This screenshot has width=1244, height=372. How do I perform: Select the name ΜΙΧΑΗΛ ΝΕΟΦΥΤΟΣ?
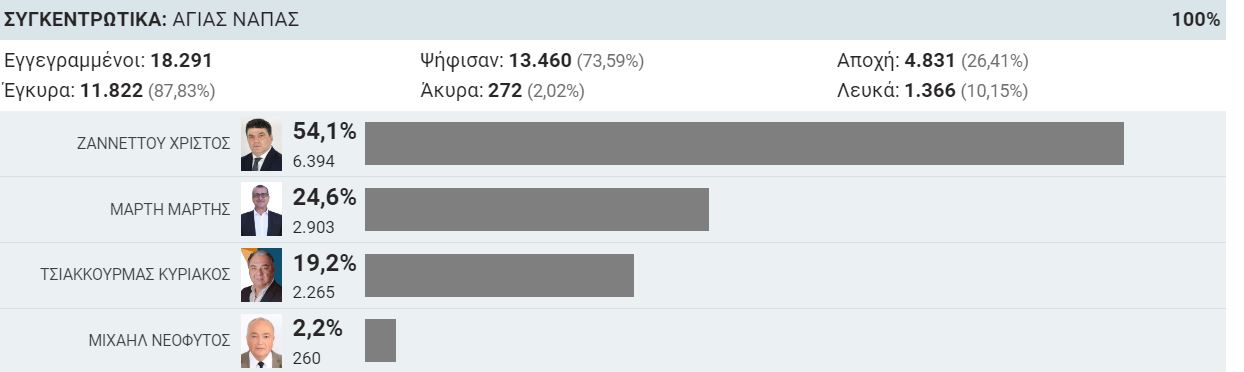click(x=160, y=340)
